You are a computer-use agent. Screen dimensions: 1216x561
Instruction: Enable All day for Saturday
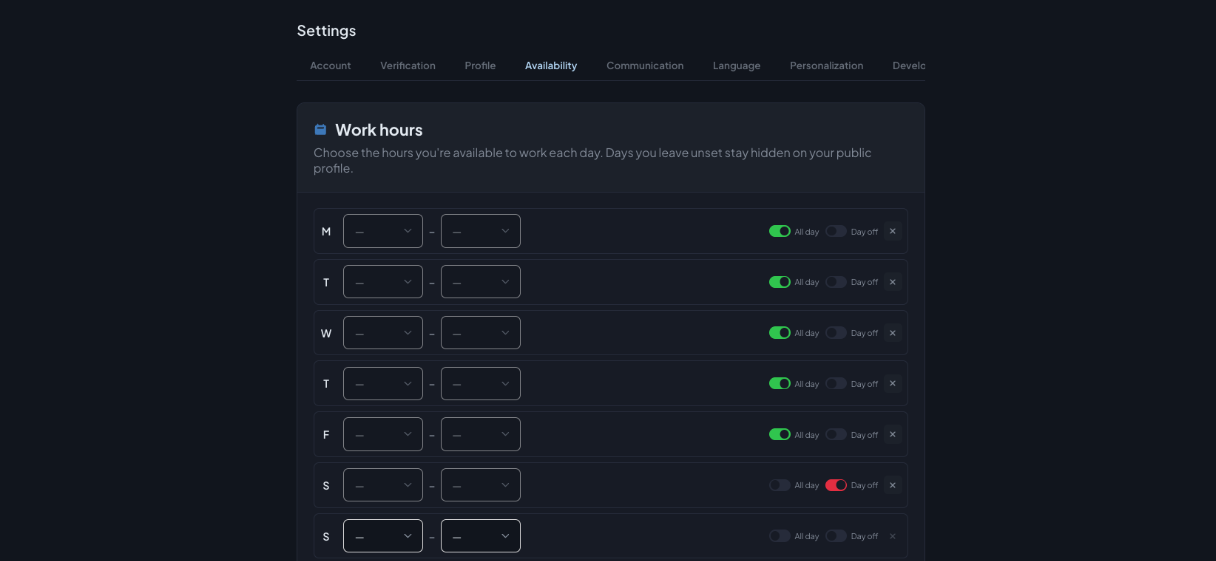tap(780, 485)
